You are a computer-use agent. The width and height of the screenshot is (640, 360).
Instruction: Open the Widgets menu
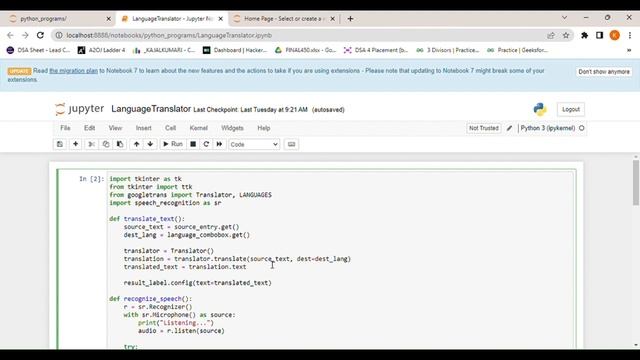click(232, 128)
